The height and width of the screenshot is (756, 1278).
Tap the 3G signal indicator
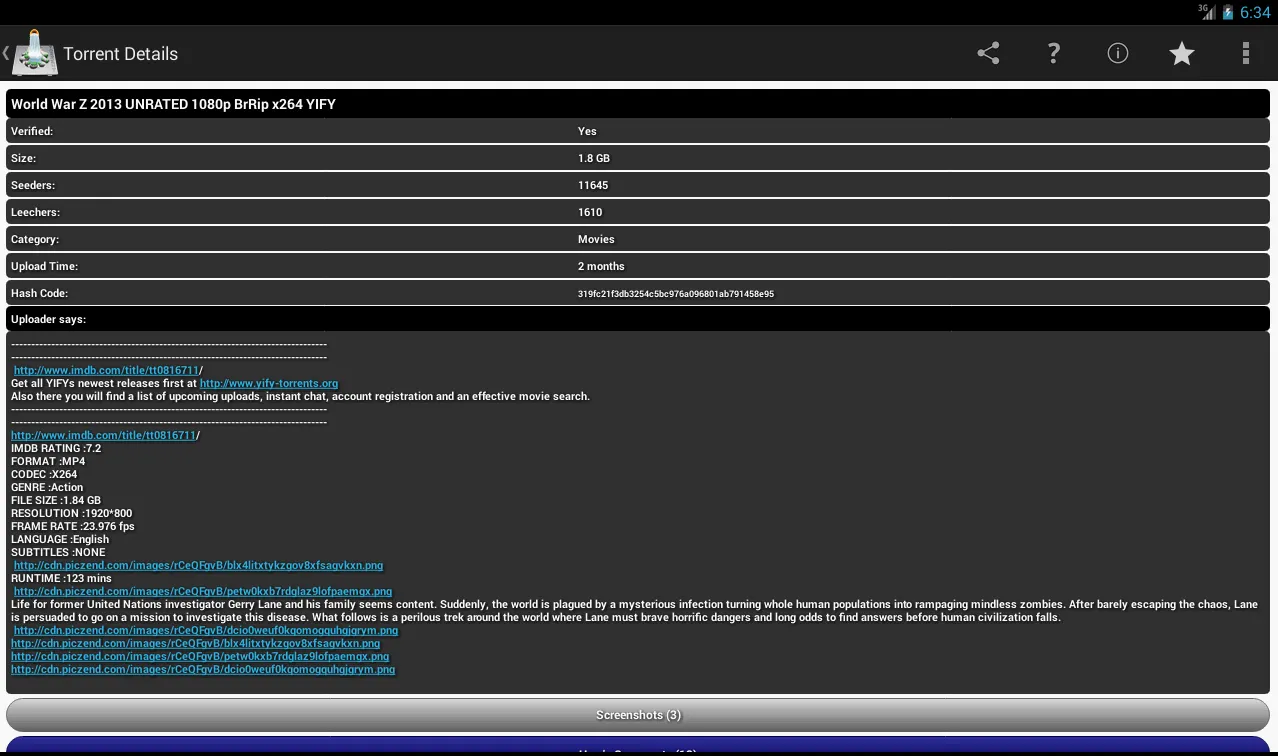(x=1207, y=12)
